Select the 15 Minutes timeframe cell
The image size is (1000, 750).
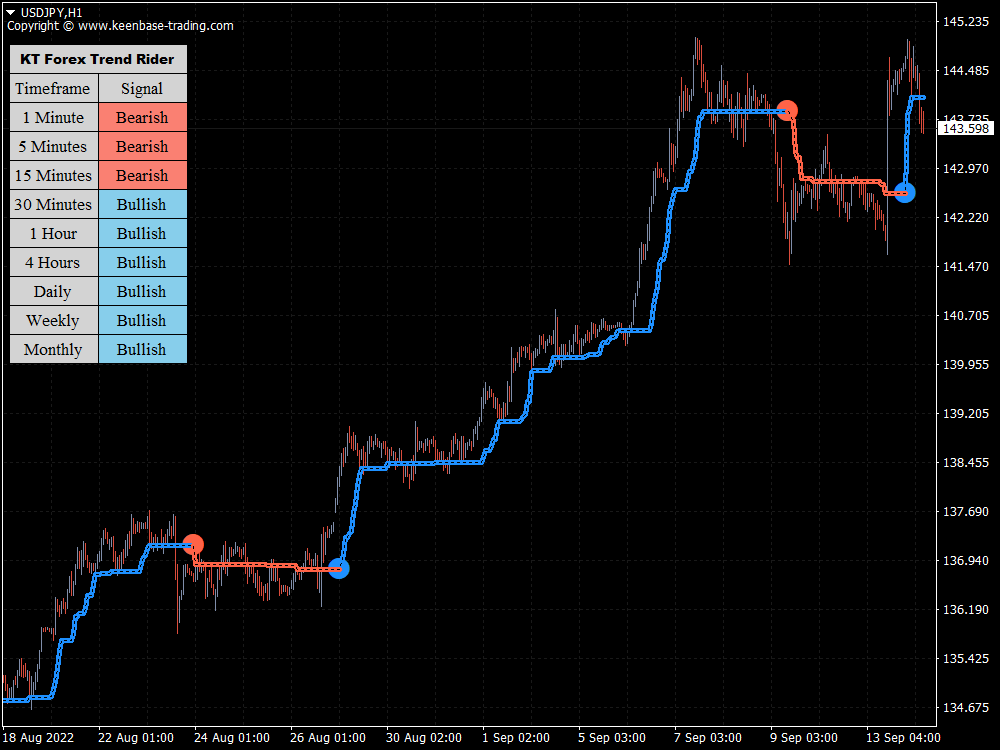pos(54,175)
